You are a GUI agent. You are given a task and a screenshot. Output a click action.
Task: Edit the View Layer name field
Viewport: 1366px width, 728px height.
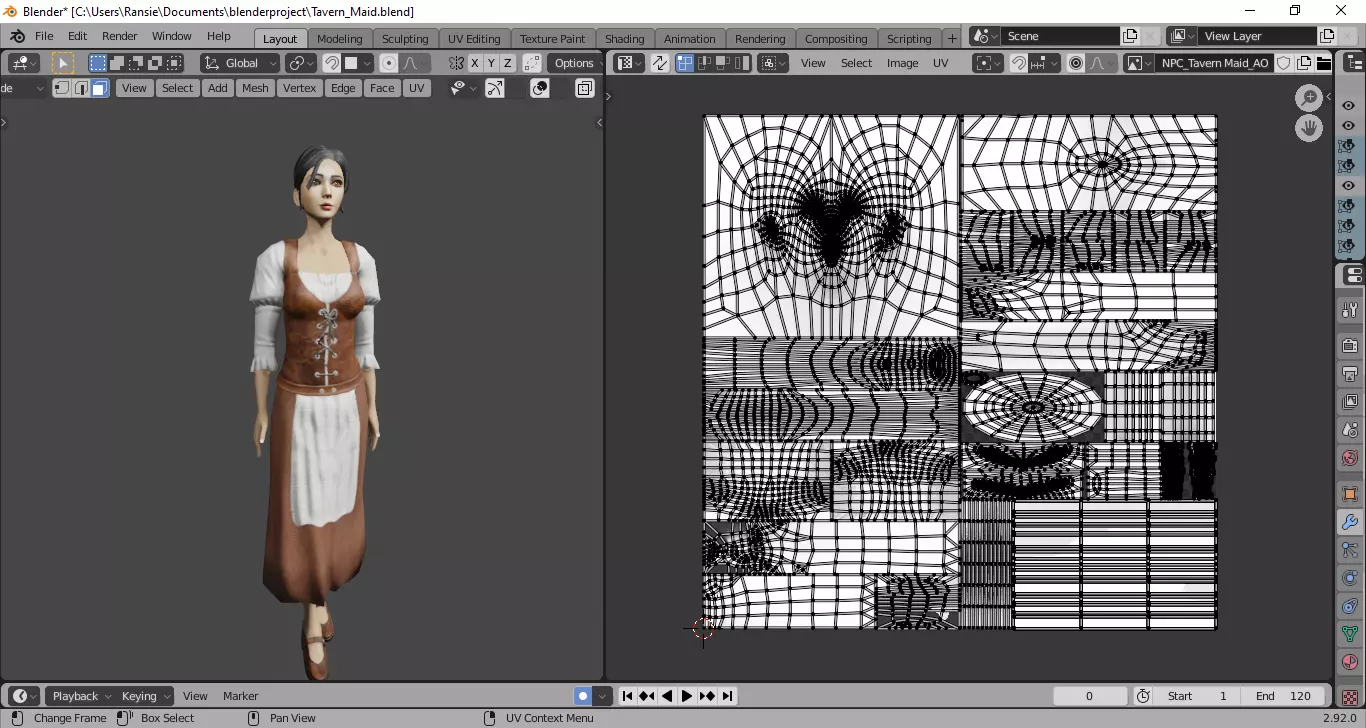pos(1257,36)
